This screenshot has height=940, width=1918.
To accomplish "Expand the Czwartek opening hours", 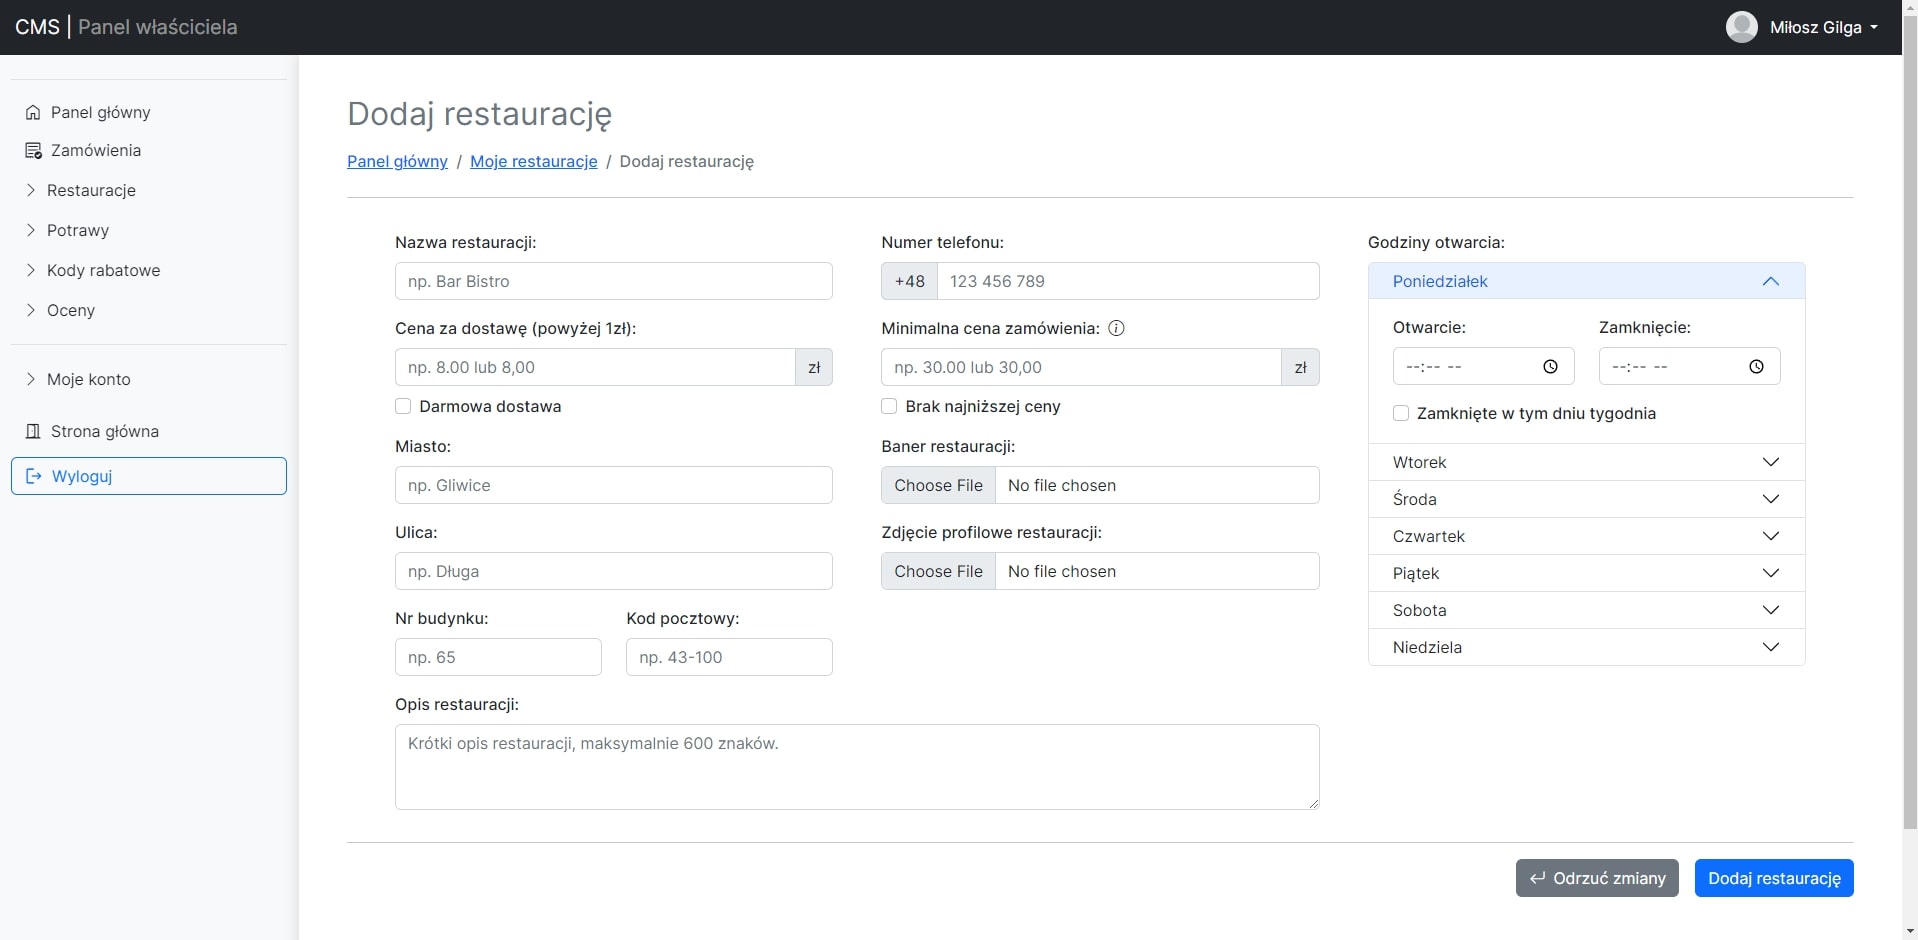I will pyautogui.click(x=1586, y=536).
